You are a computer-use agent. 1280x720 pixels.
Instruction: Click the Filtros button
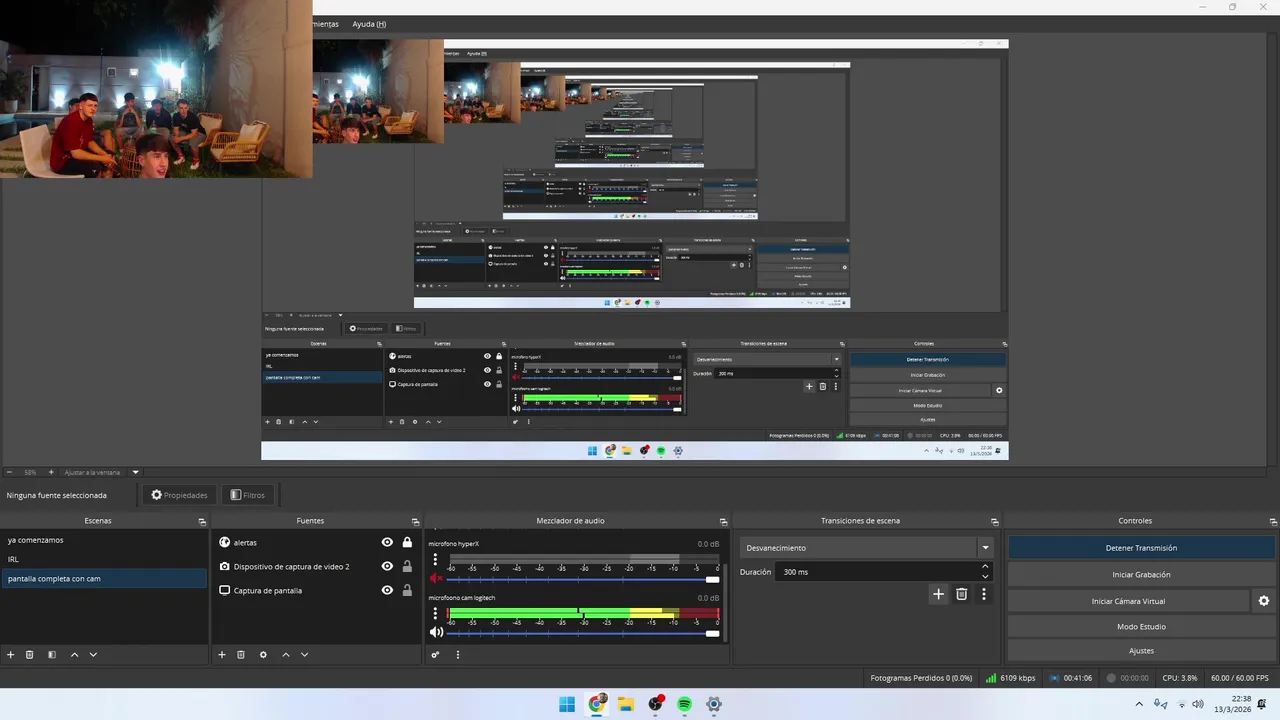(x=247, y=495)
